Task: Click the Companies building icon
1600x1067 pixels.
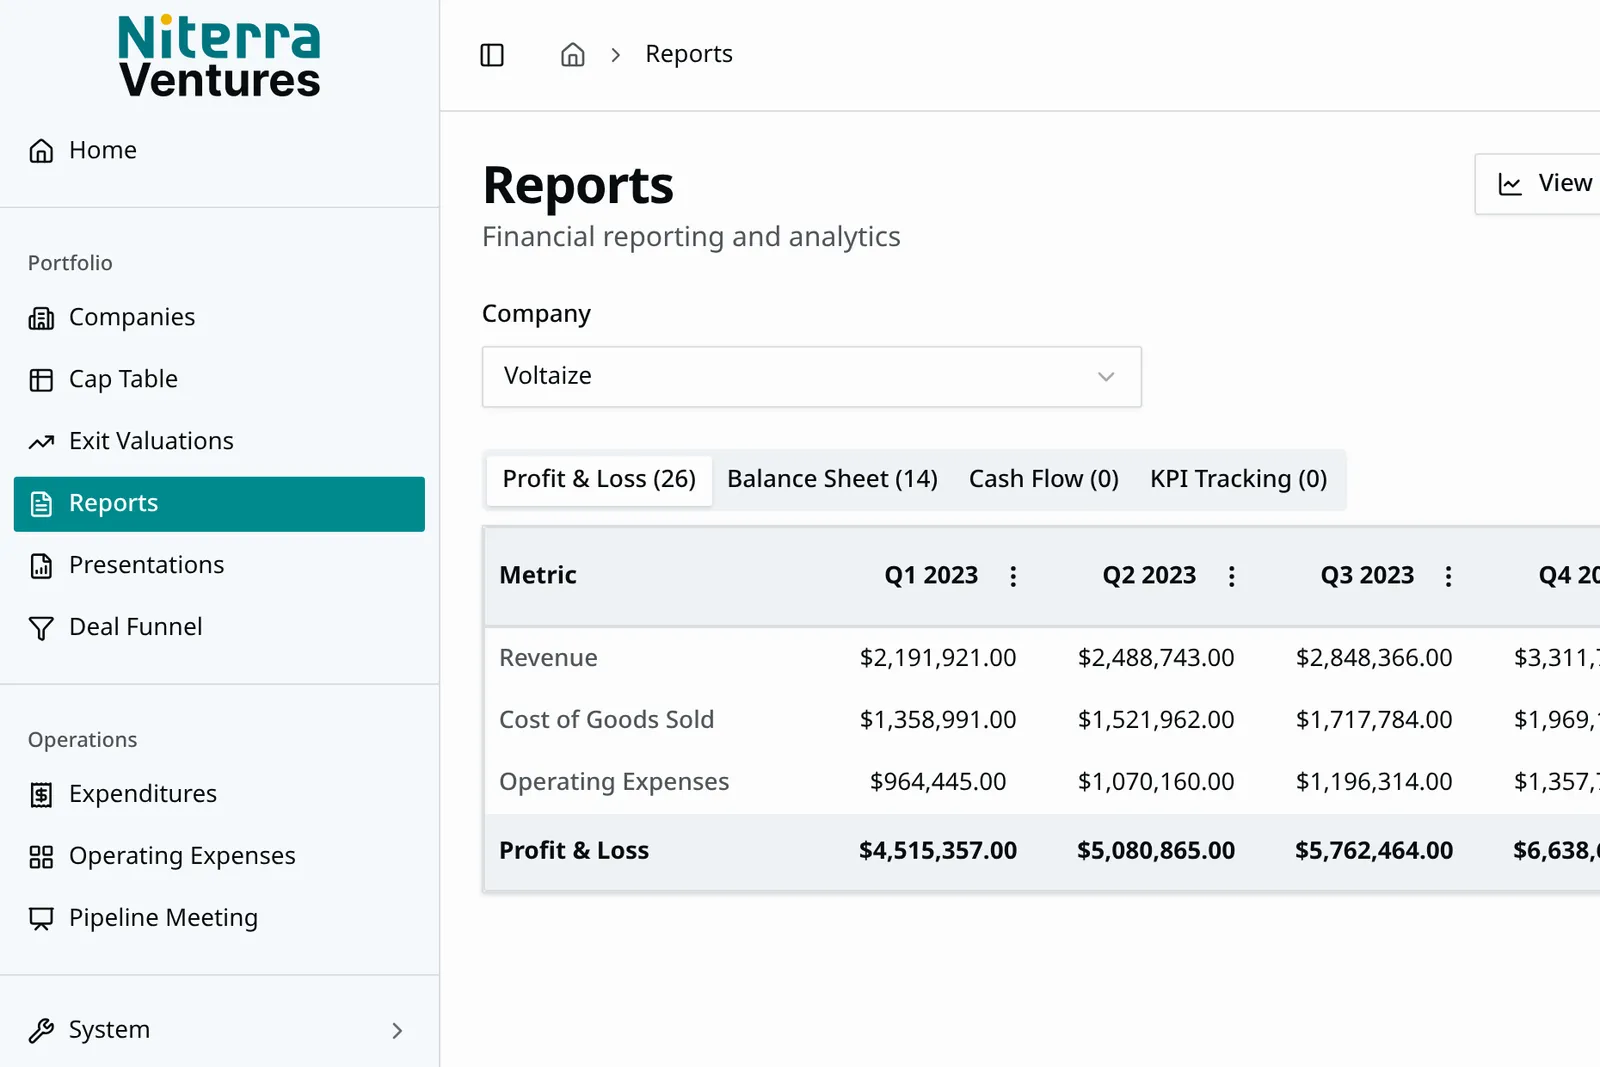Action: (41, 318)
